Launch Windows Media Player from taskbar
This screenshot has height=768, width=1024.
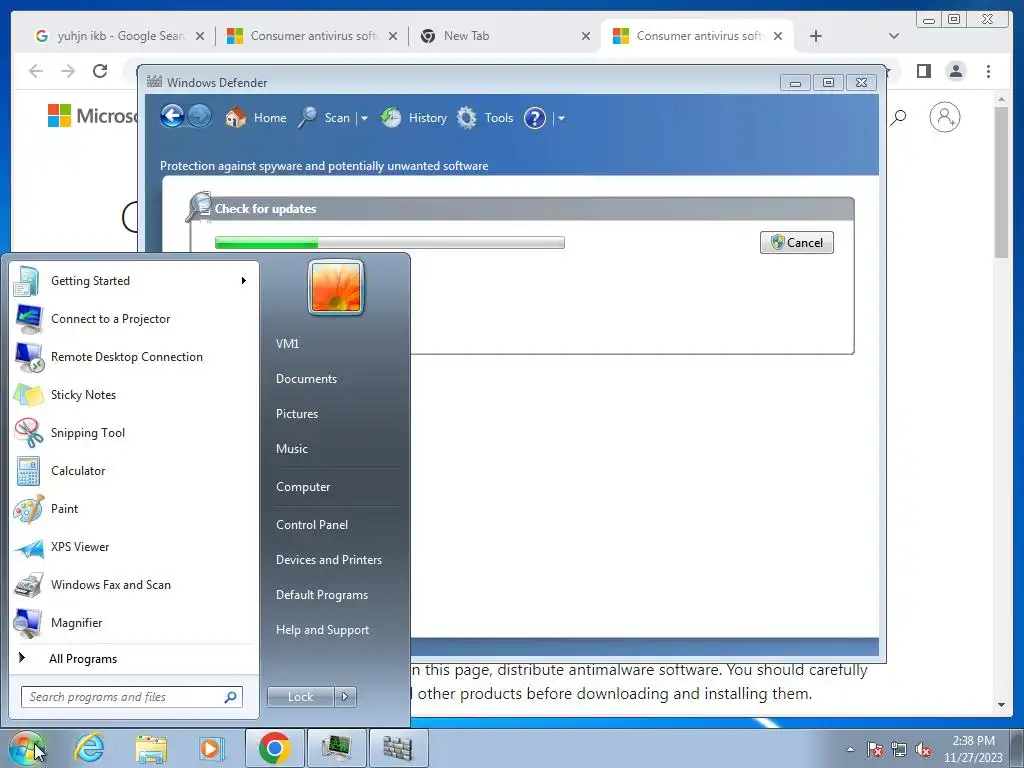[211, 748]
